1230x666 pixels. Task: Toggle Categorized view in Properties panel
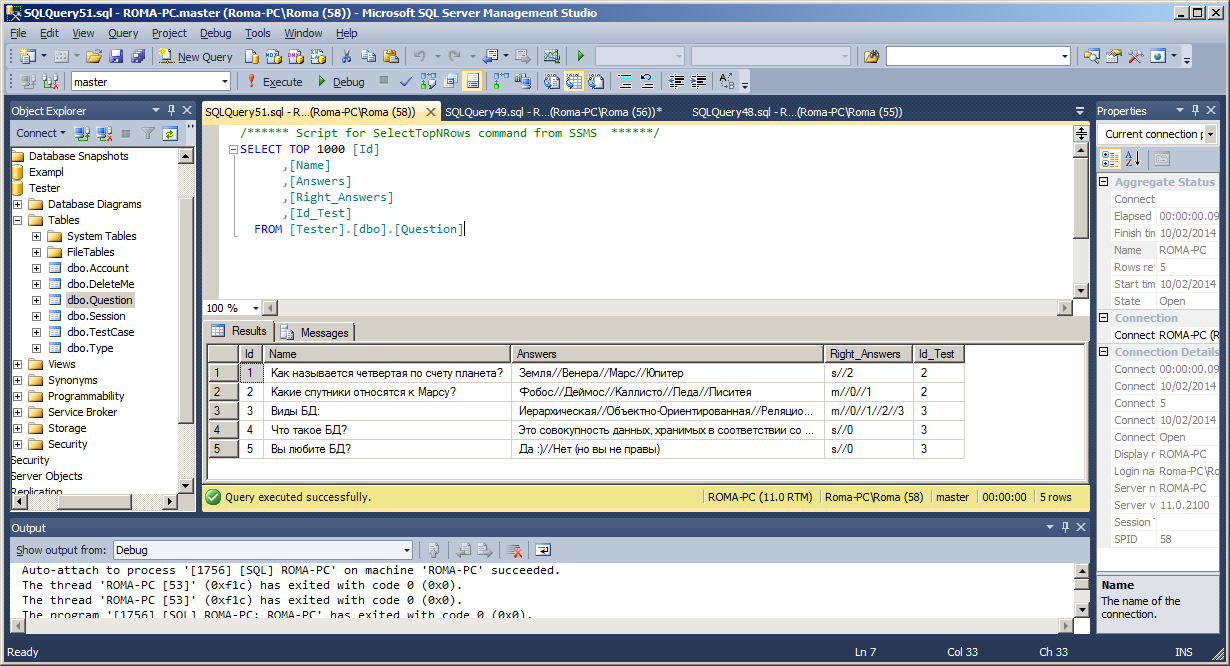[x=1111, y=158]
